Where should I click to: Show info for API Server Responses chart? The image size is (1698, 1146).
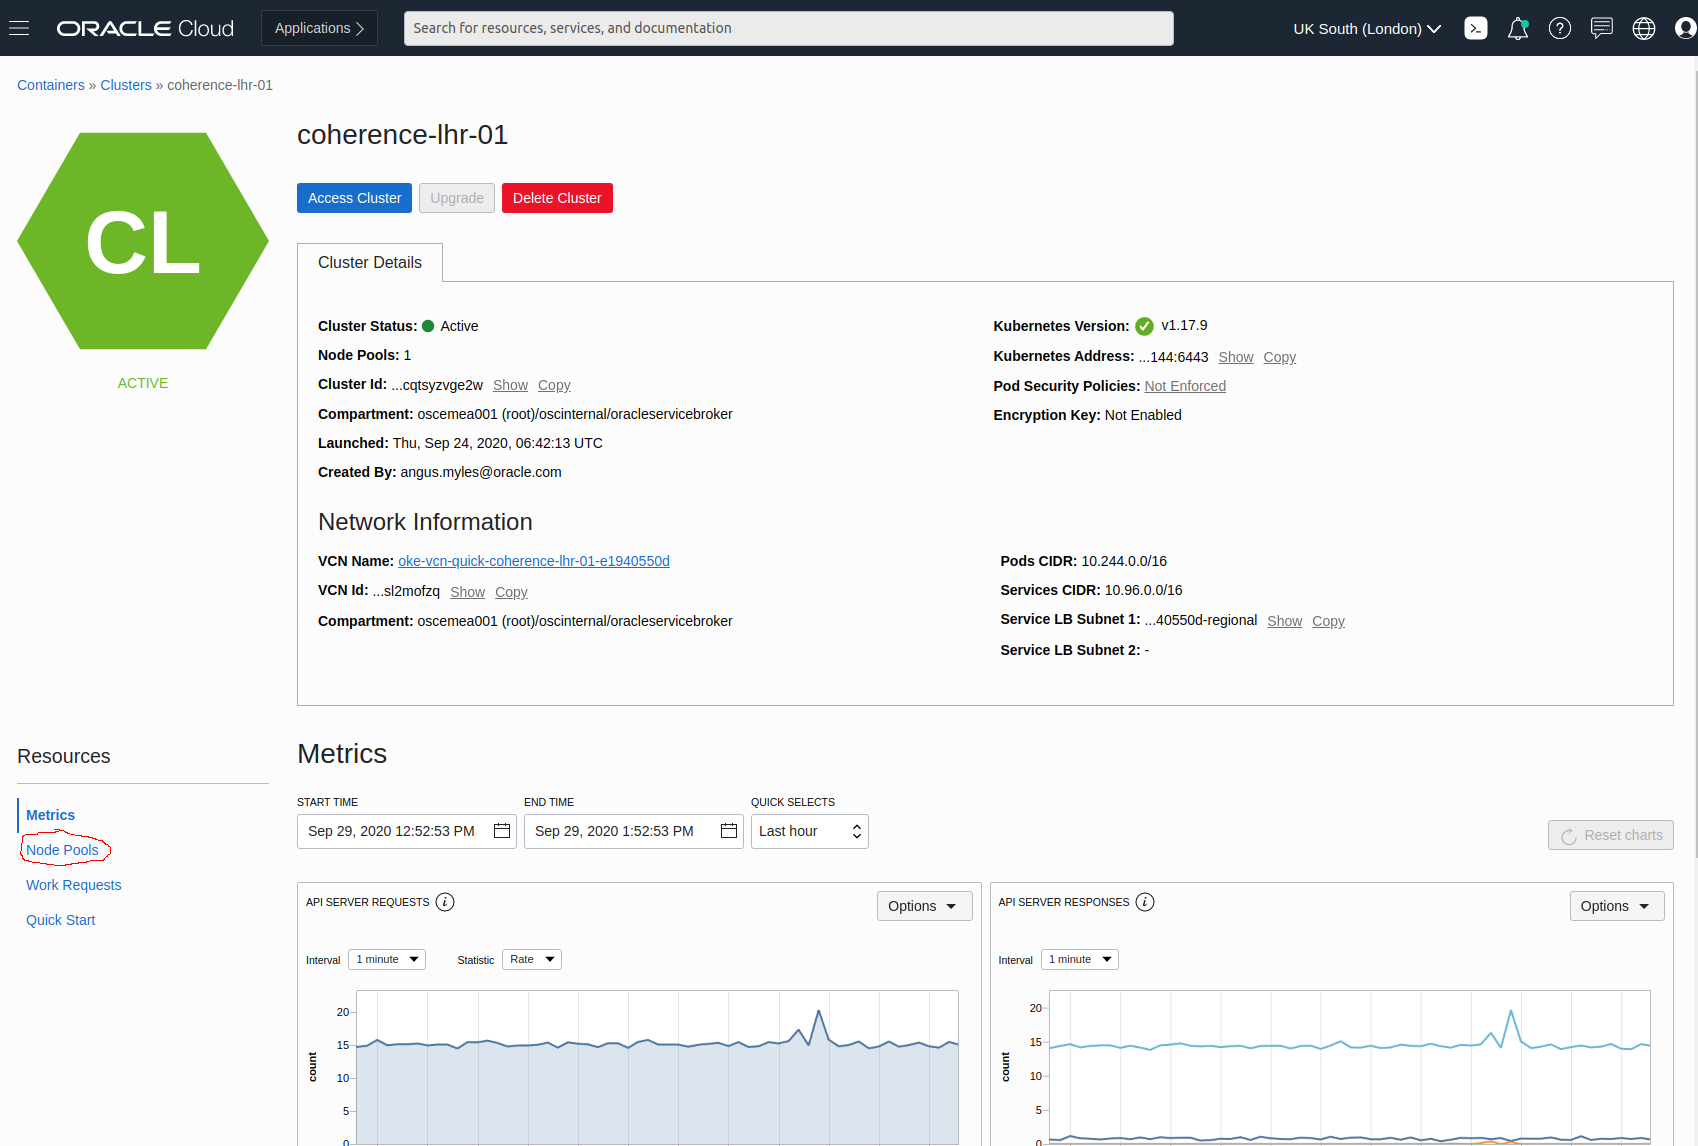tap(1145, 902)
